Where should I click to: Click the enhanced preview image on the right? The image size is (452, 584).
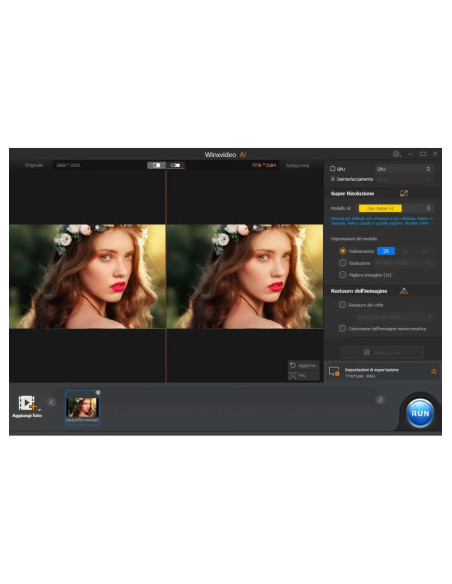click(245, 276)
